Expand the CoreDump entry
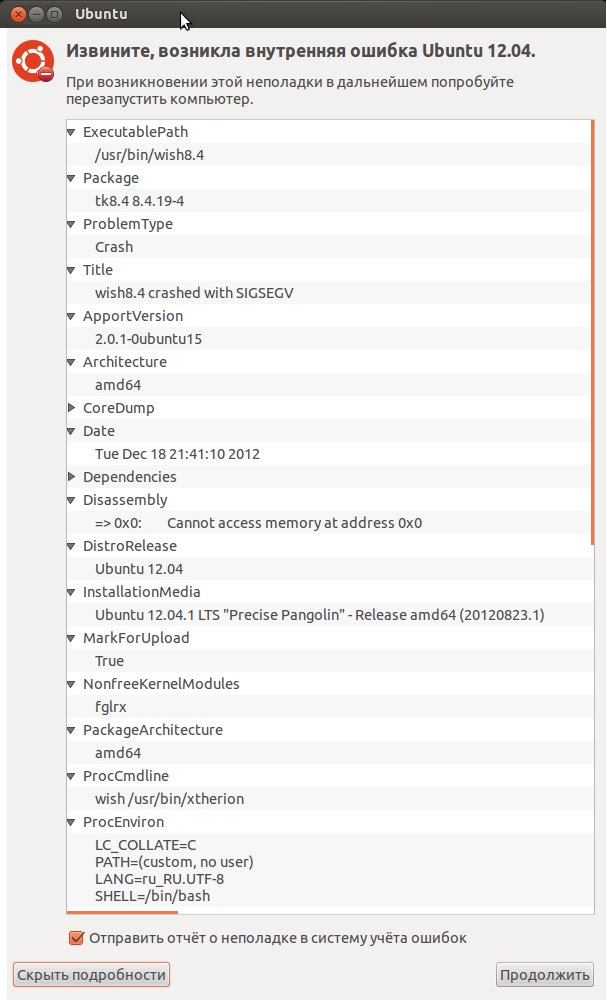This screenshot has width=607, height=1000. point(71,408)
